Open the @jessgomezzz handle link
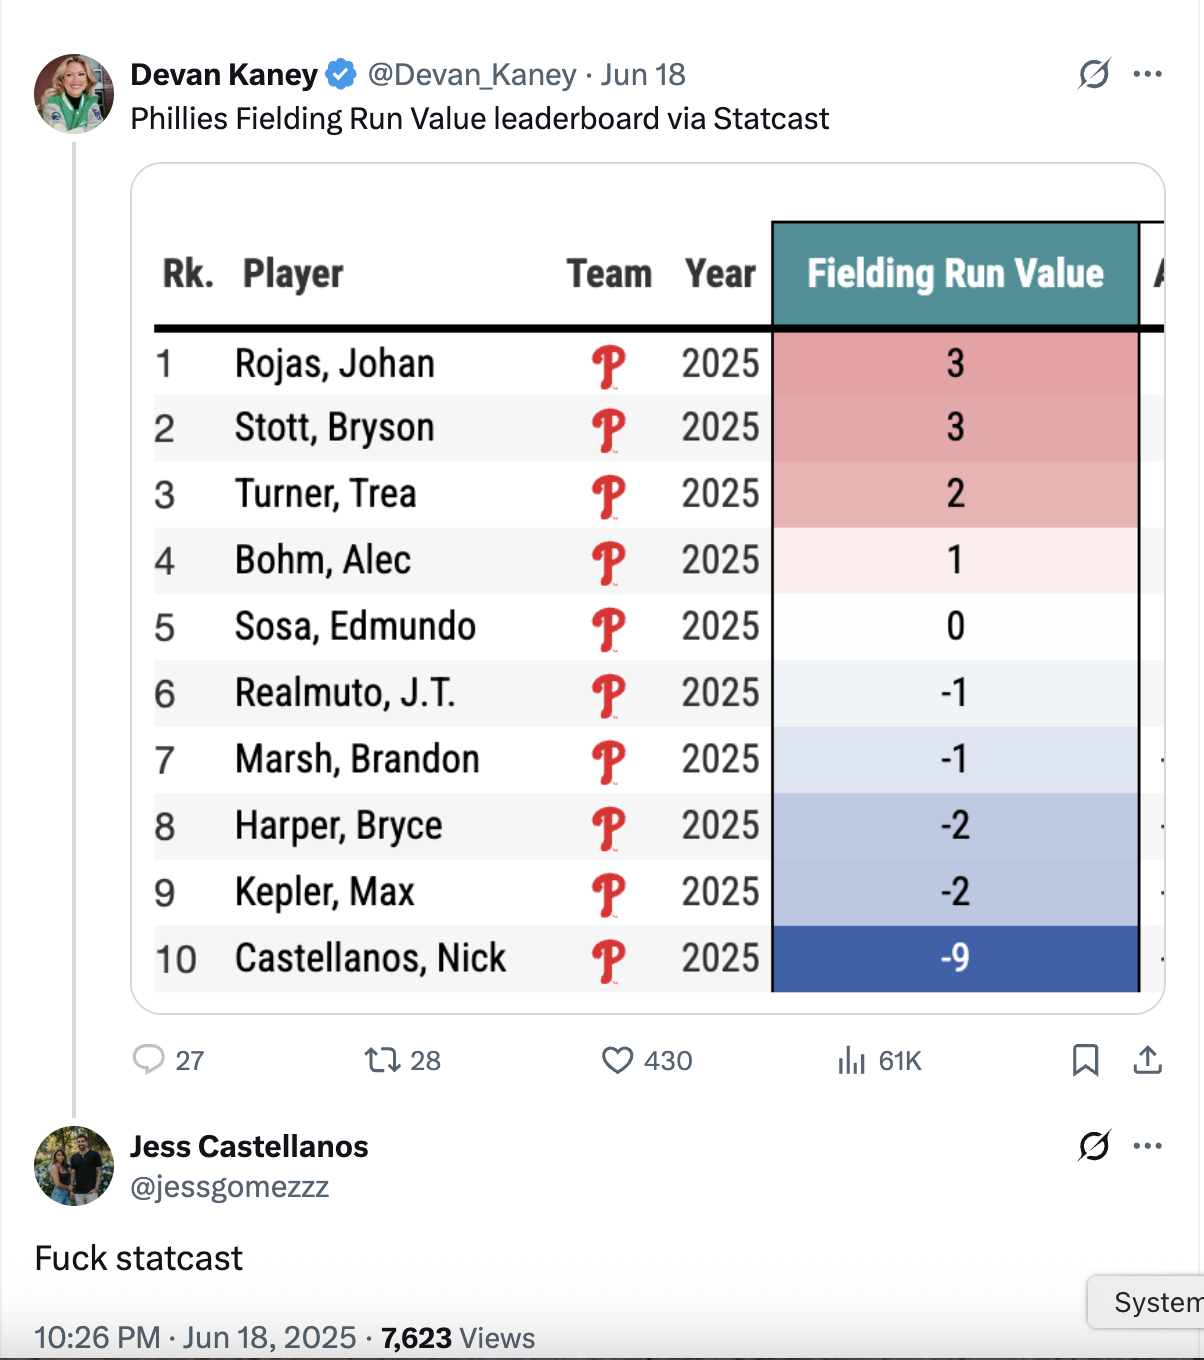The image size is (1204, 1360). tap(230, 1187)
